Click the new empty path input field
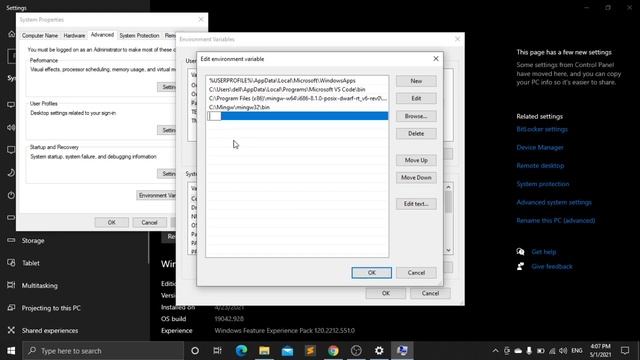This screenshot has height=360, width=640. [x=298, y=116]
